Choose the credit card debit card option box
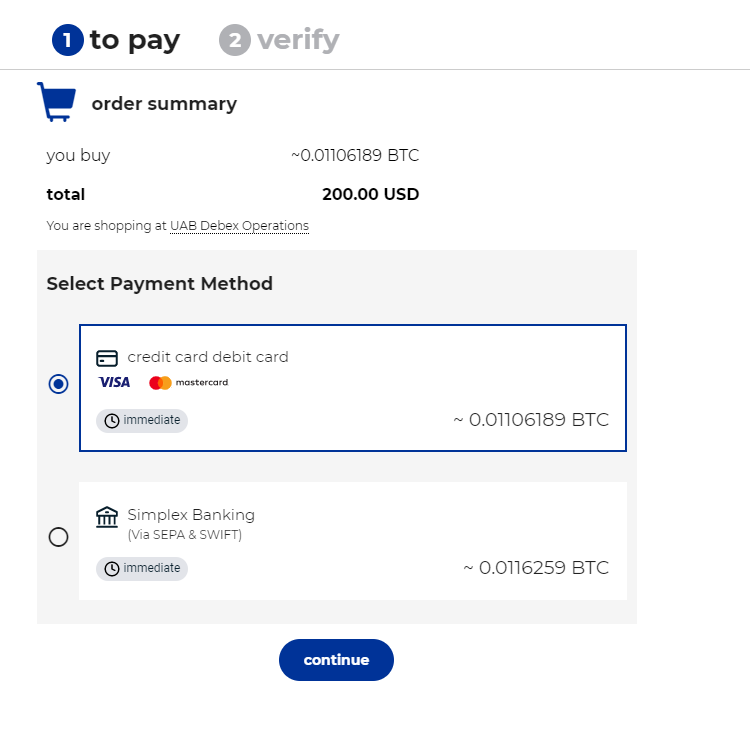Screen dimensions: 750x735 pyautogui.click(x=353, y=388)
